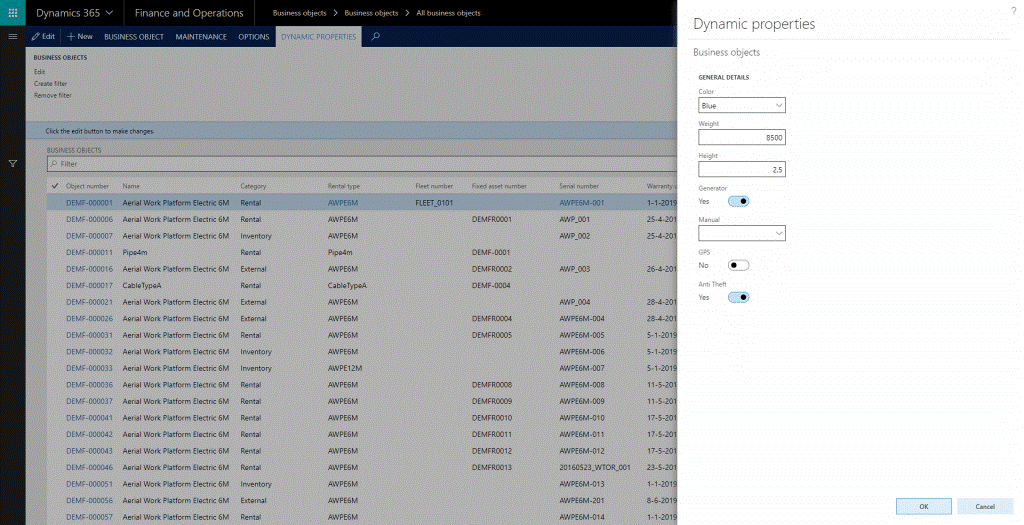Open object link DEMF-000006
The width and height of the screenshot is (1024, 525).
pyautogui.click(x=89, y=219)
